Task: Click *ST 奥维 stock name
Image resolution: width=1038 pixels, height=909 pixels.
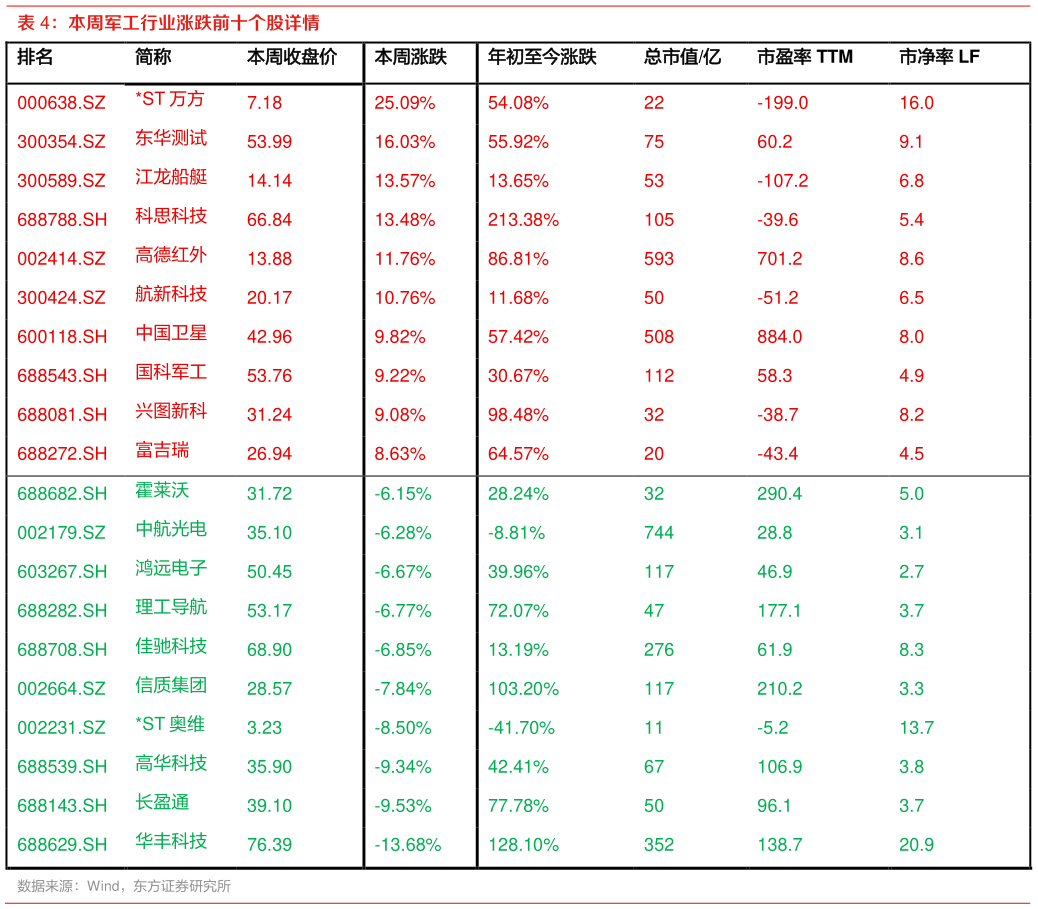Action: [x=169, y=724]
